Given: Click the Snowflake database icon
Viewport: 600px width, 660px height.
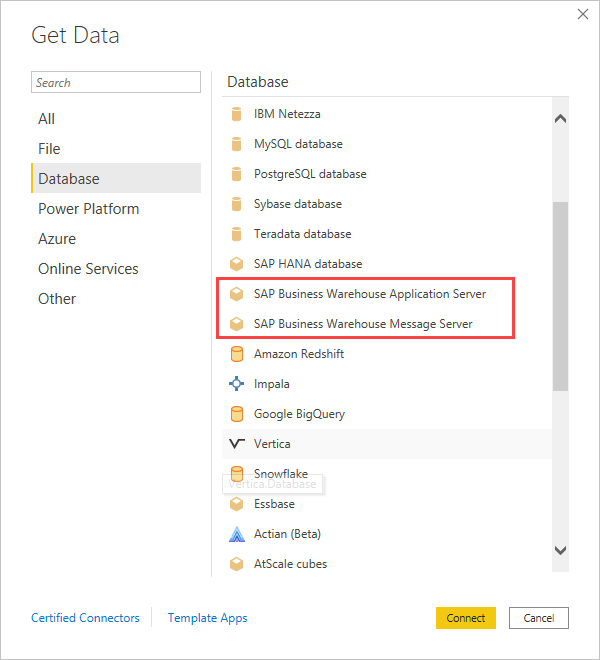Looking at the screenshot, I should tap(237, 474).
